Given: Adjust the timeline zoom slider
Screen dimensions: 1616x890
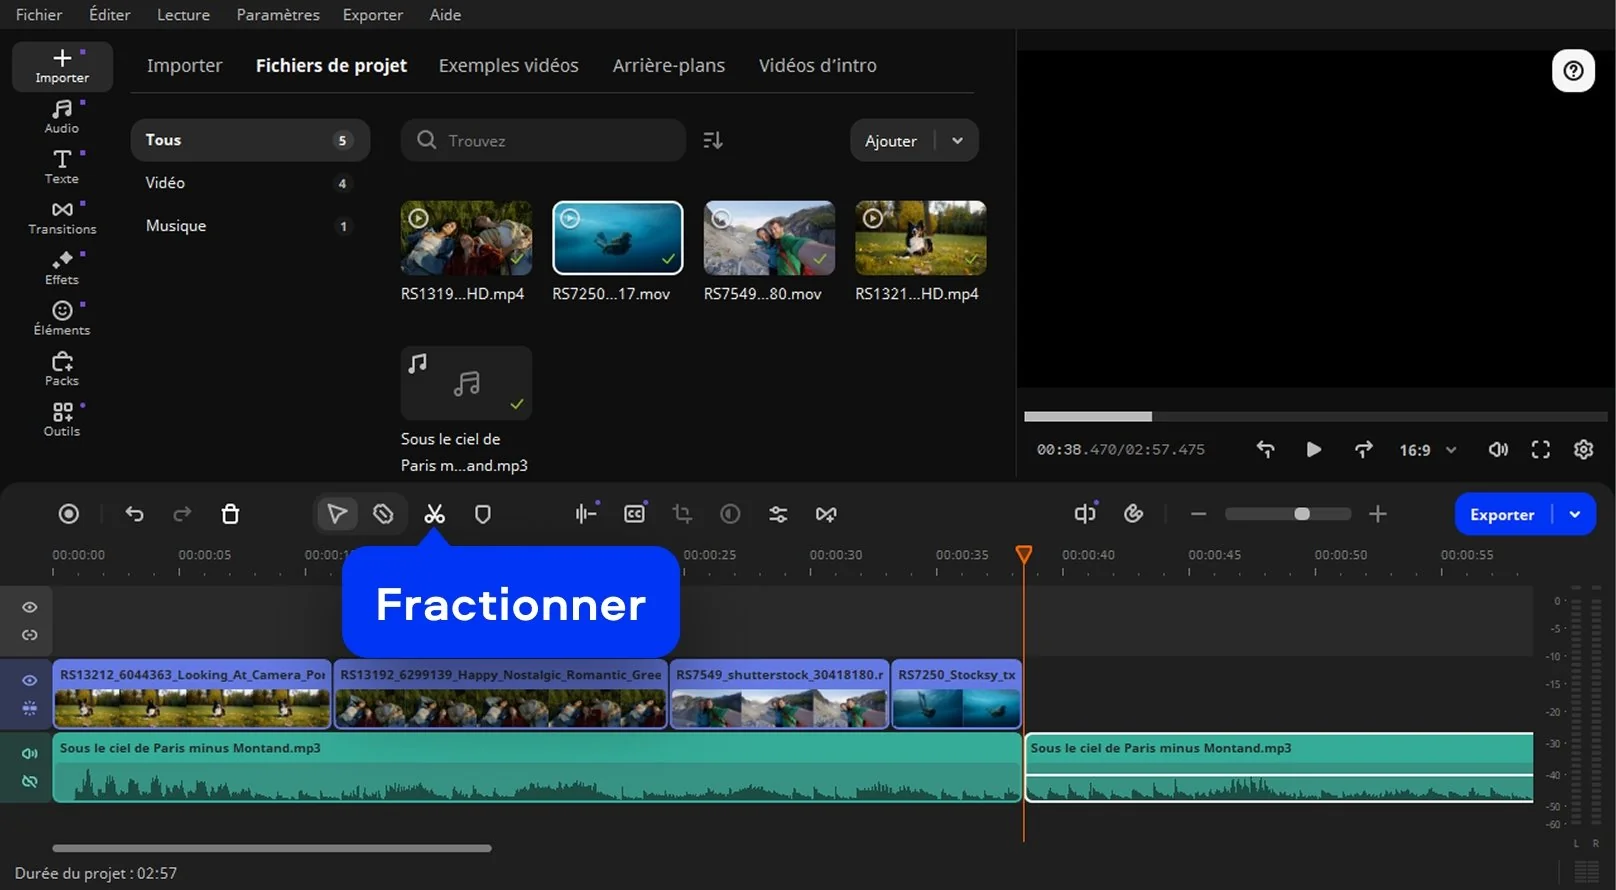Looking at the screenshot, I should [1301, 514].
